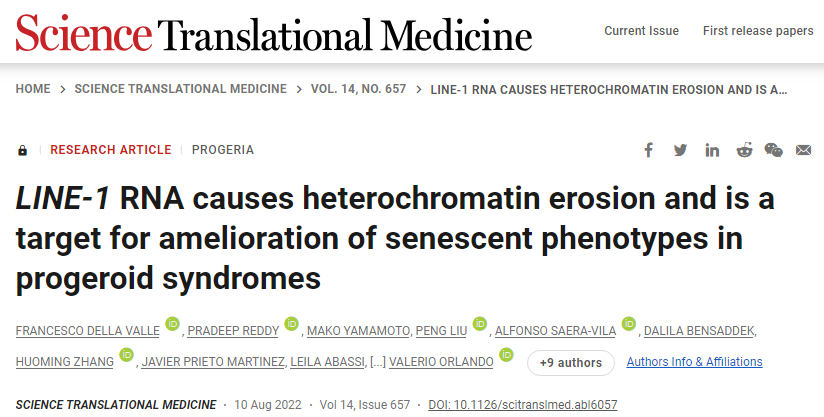Screen dimensions: 824x417
Task: Share article on Facebook
Action: 649,150
